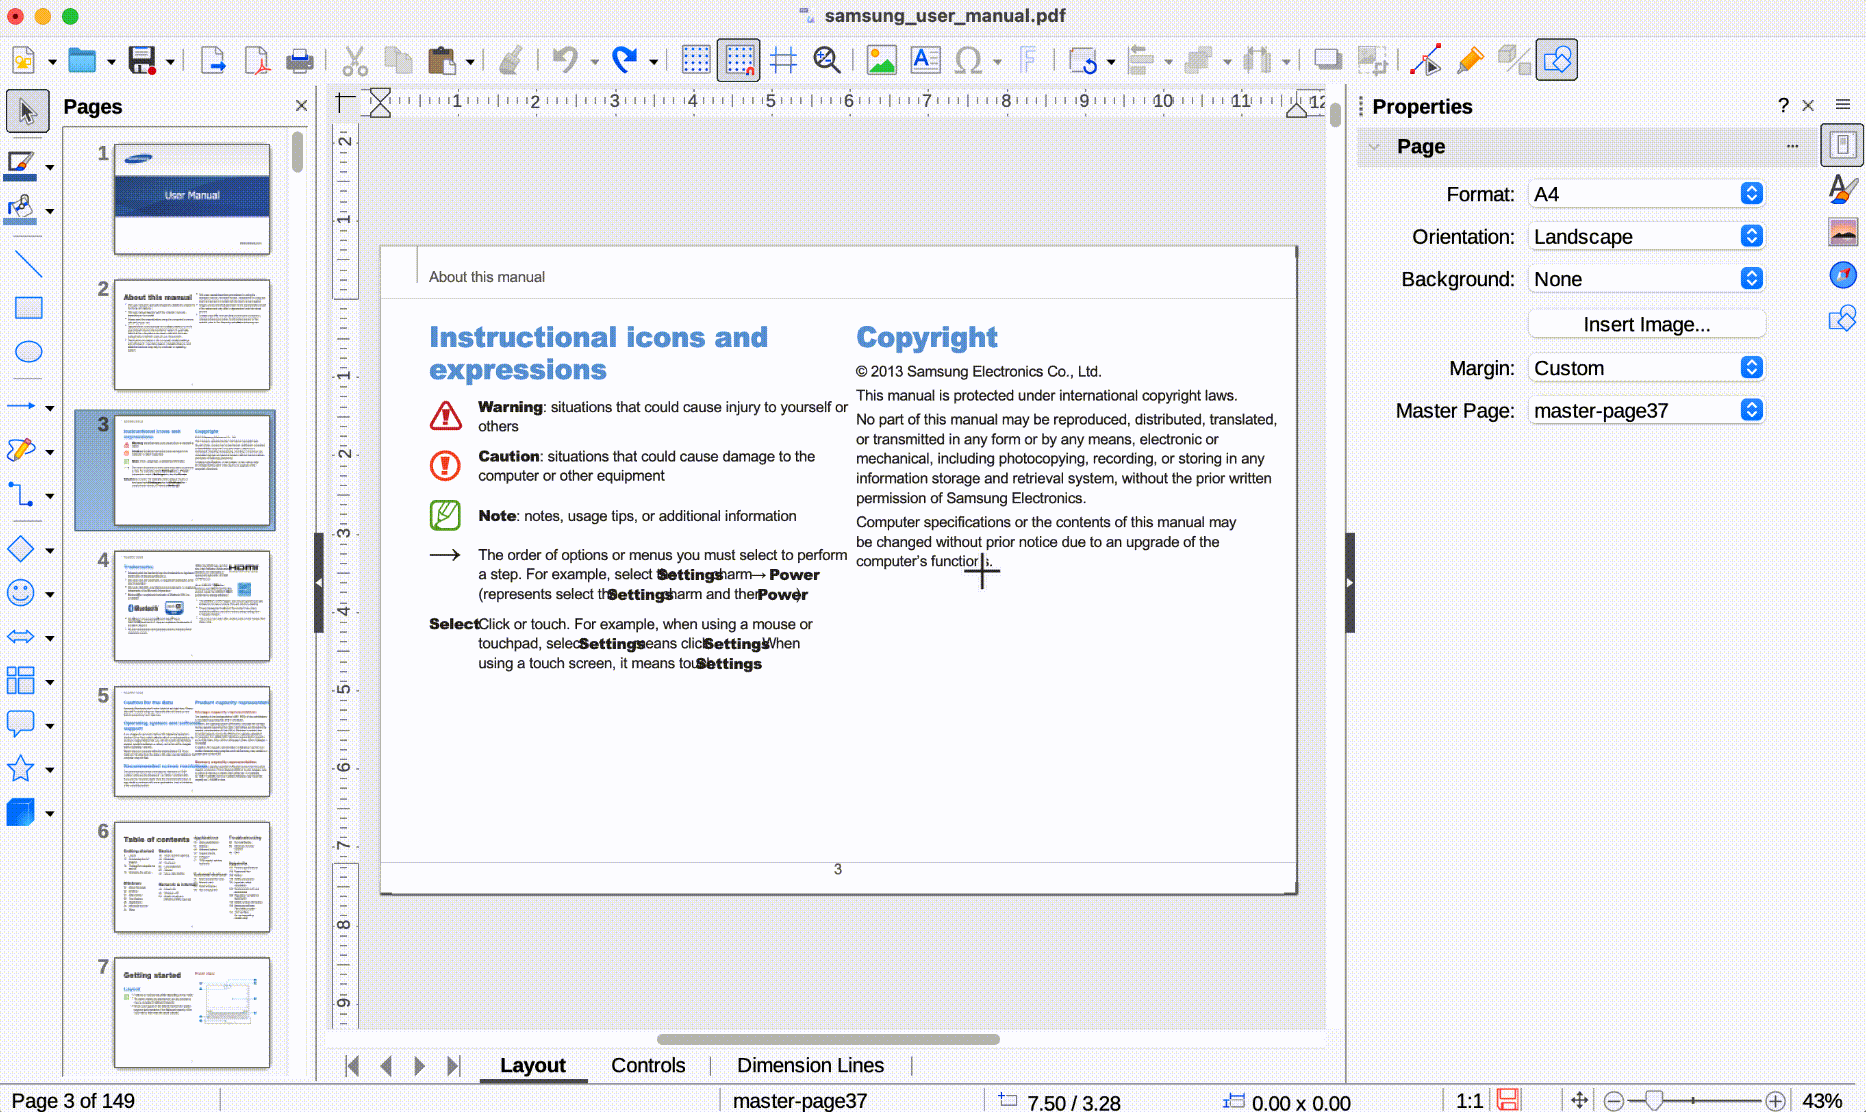Open the Format A4 dropdown
The height and width of the screenshot is (1112, 1866).
coord(1646,194)
